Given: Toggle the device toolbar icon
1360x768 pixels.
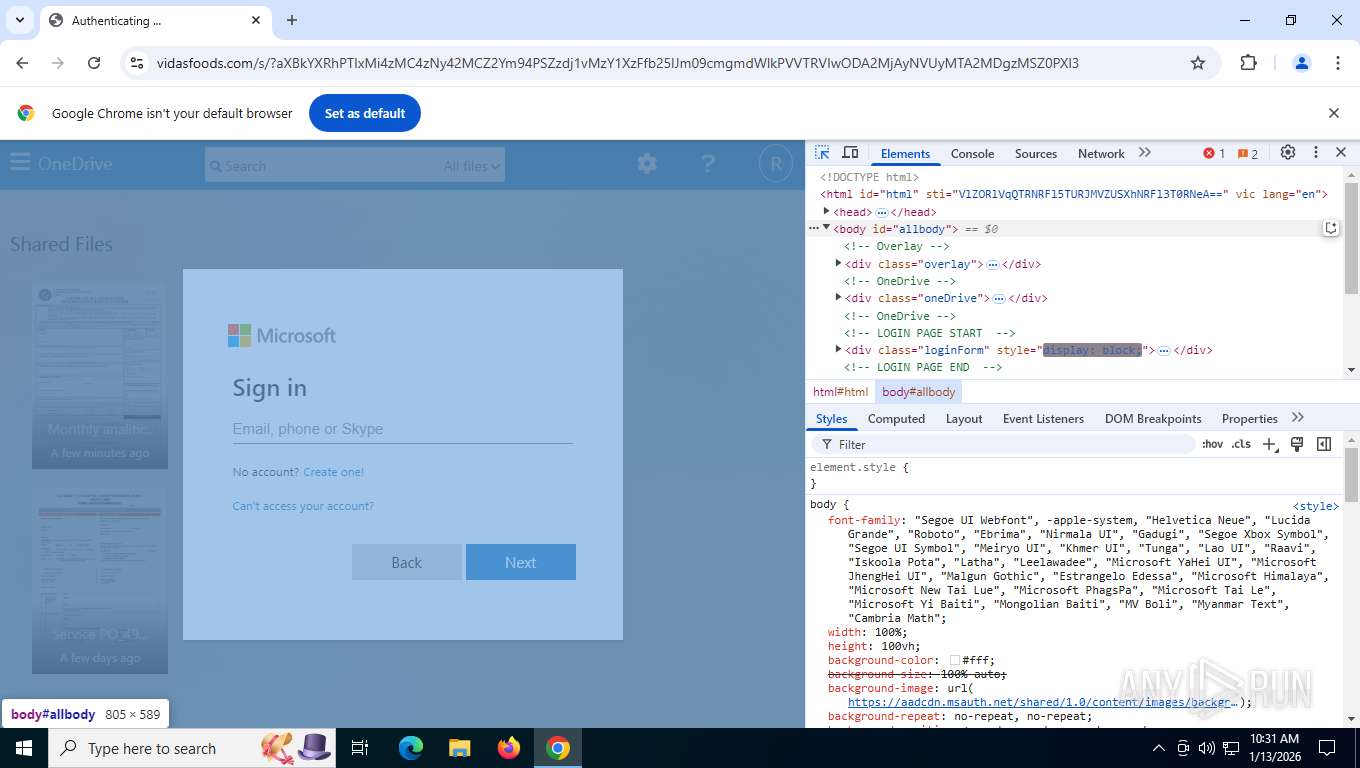Looking at the screenshot, I should [x=850, y=153].
